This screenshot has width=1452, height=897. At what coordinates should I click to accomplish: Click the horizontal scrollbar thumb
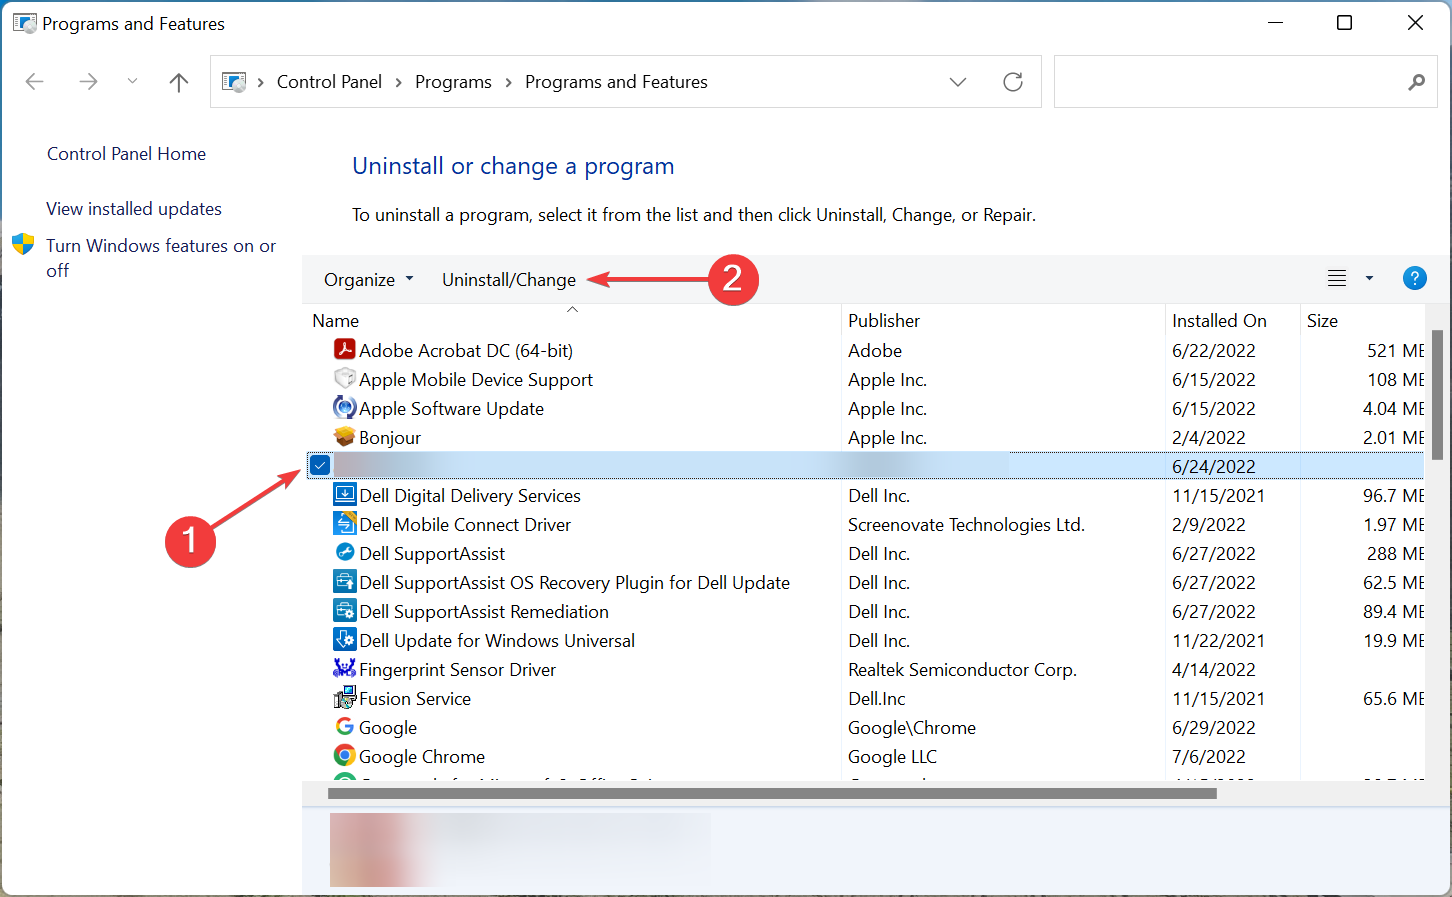click(772, 793)
